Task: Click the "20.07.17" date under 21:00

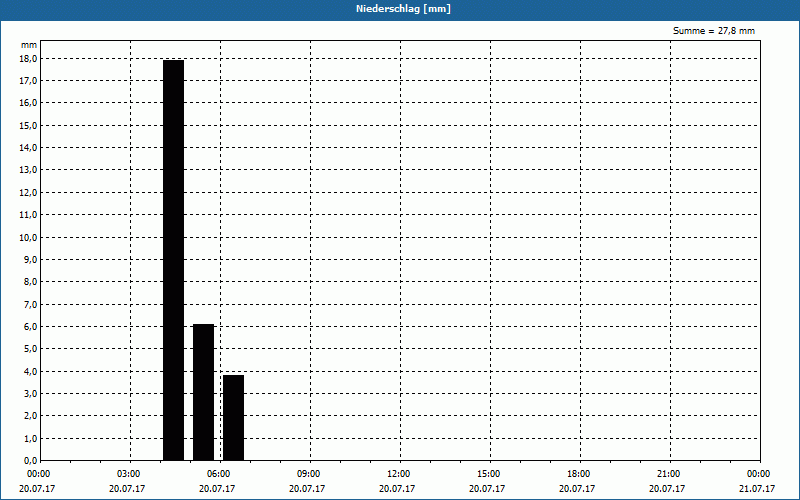Action: pyautogui.click(x=667, y=488)
